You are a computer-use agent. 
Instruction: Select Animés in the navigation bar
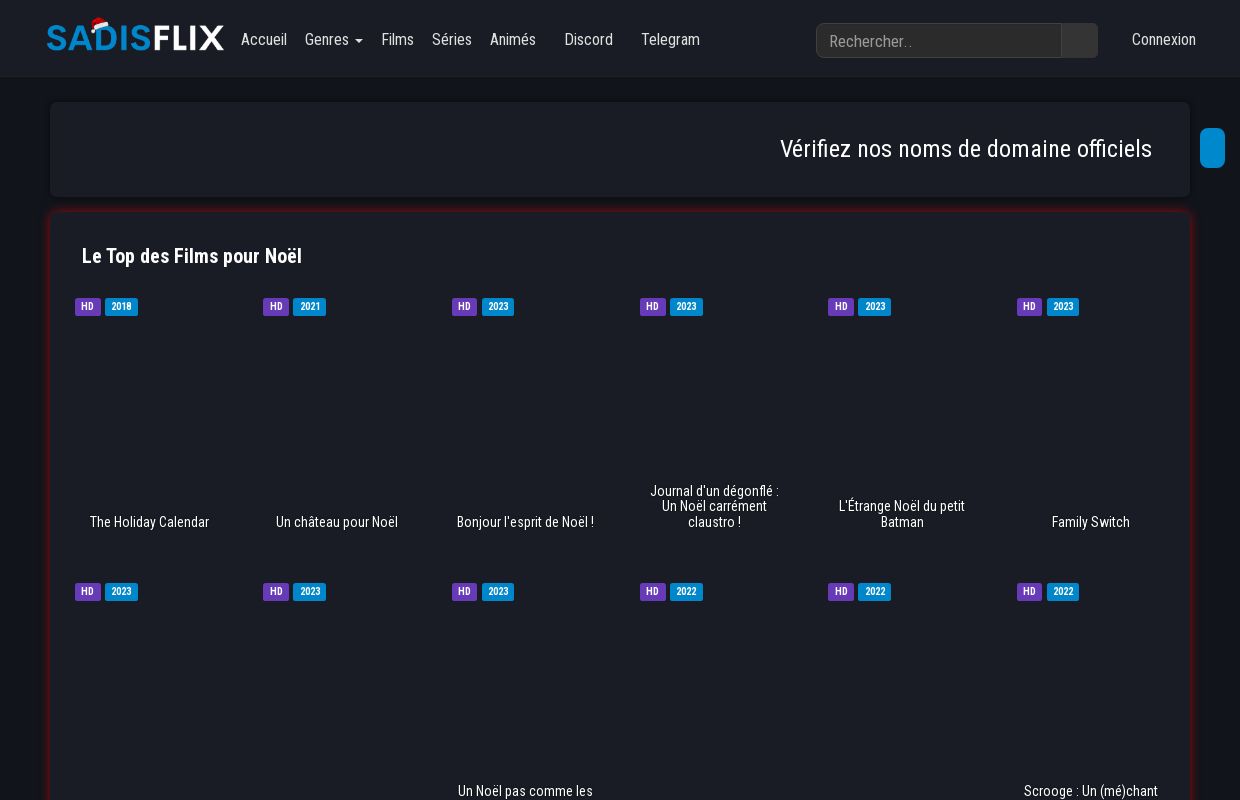(x=513, y=40)
